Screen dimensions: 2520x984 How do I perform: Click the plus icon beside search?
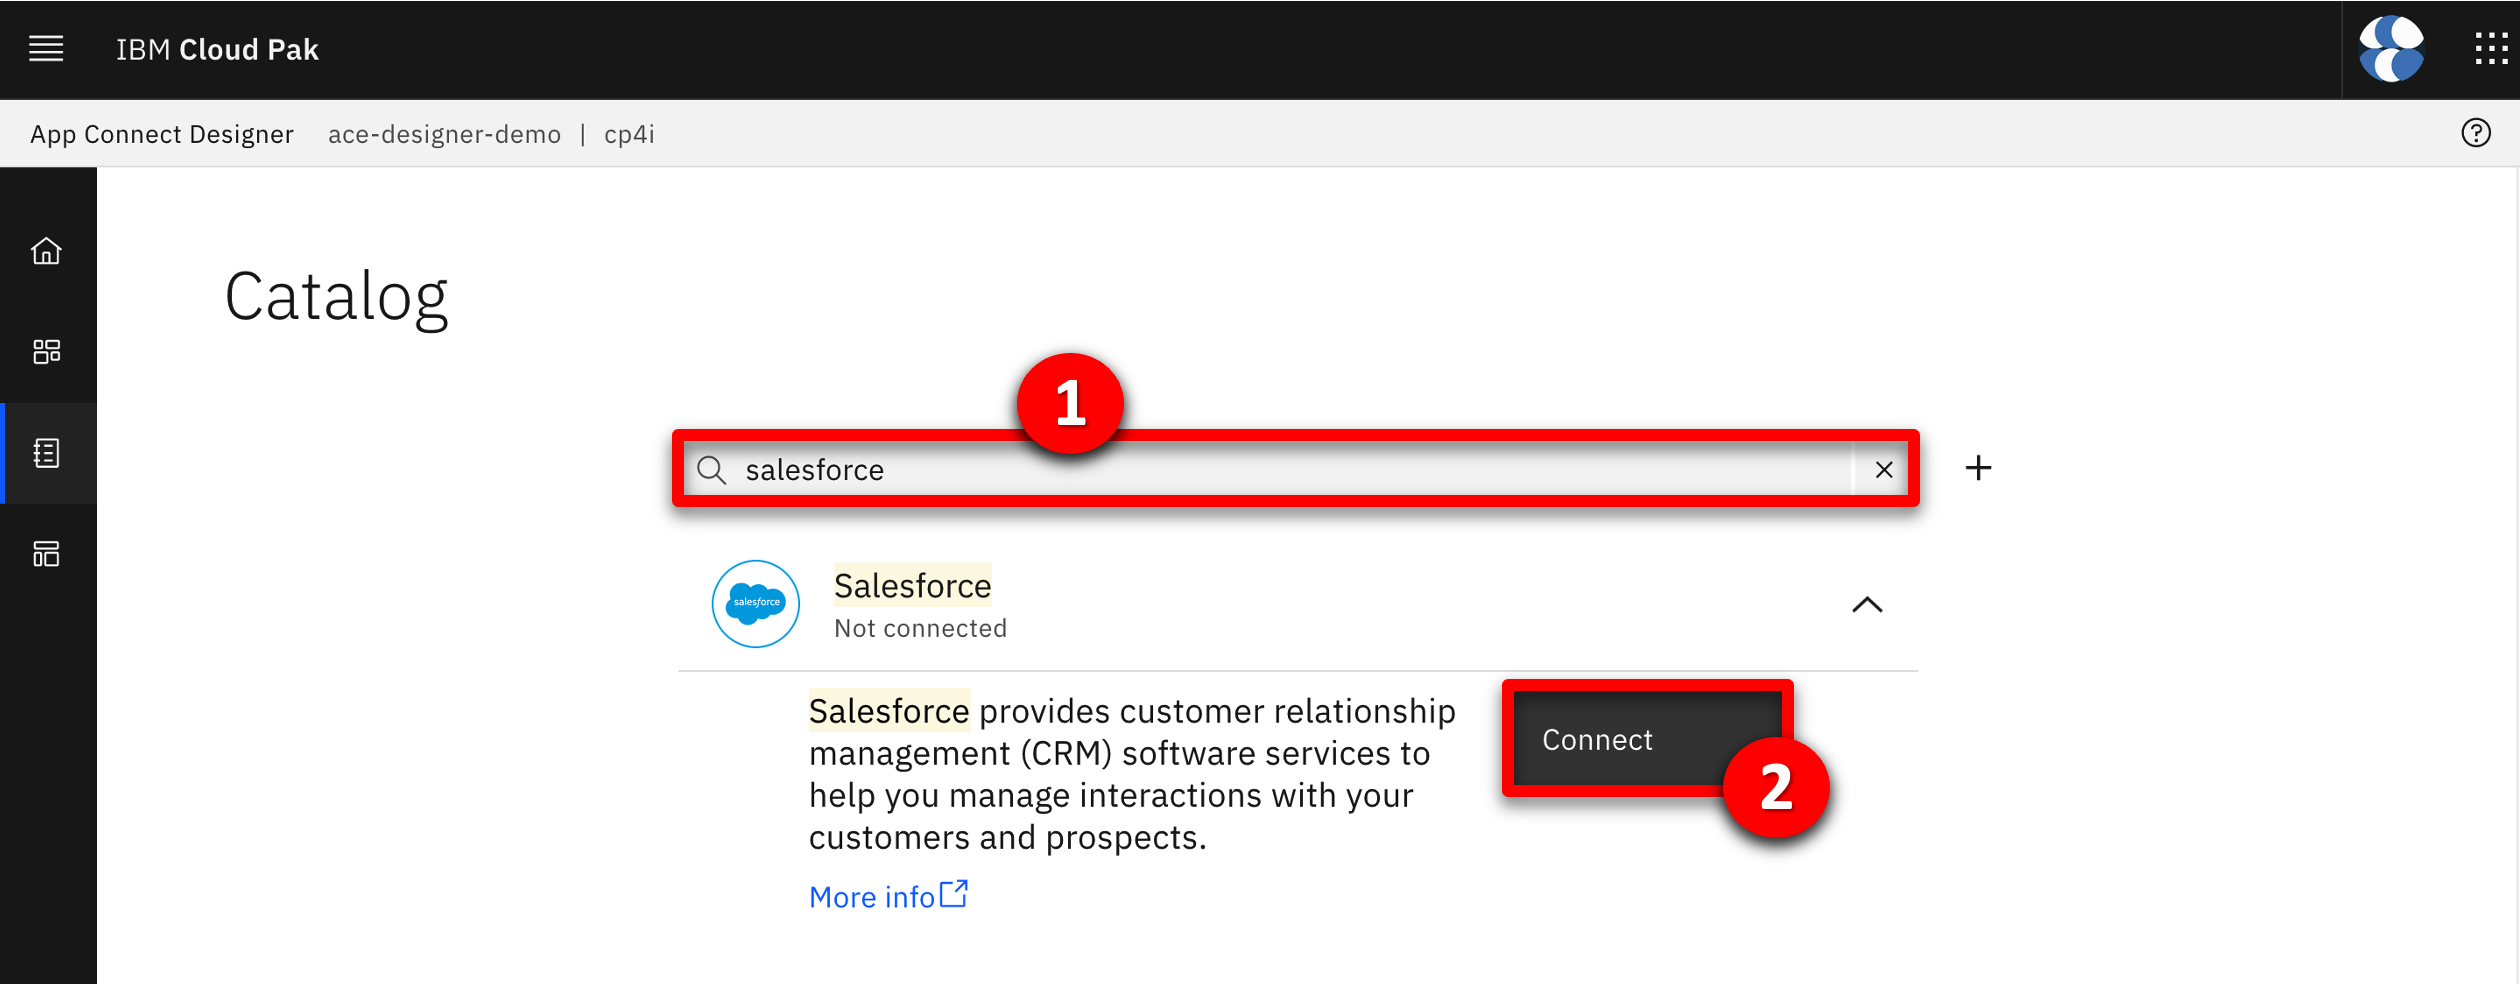pyautogui.click(x=1978, y=468)
